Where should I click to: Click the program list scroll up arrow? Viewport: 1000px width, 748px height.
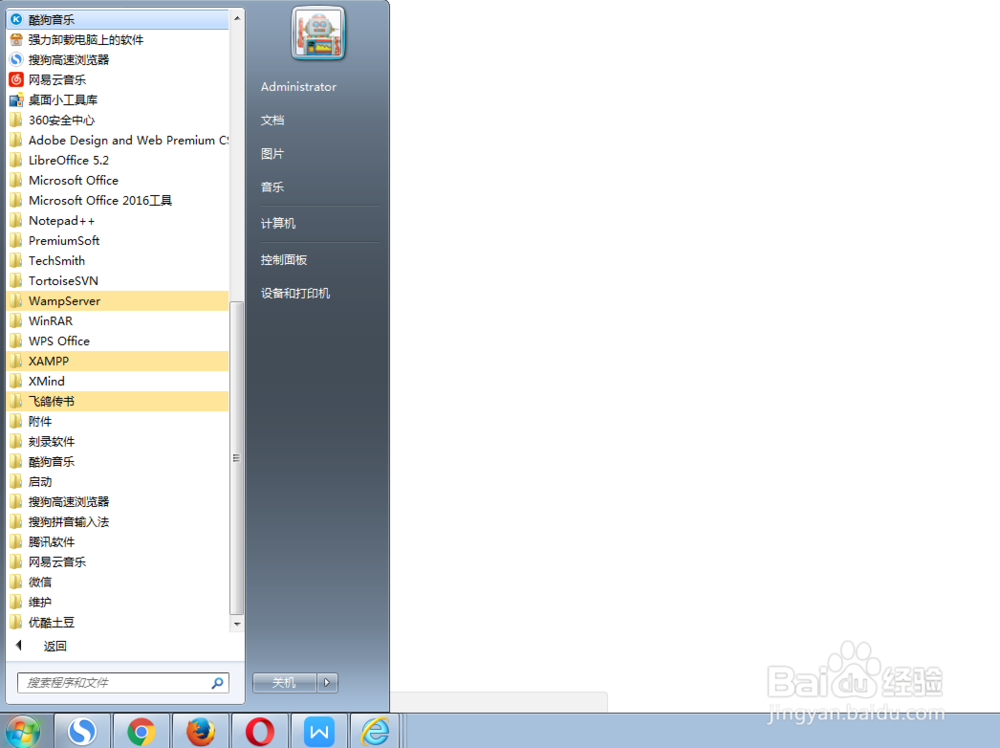[x=237, y=18]
